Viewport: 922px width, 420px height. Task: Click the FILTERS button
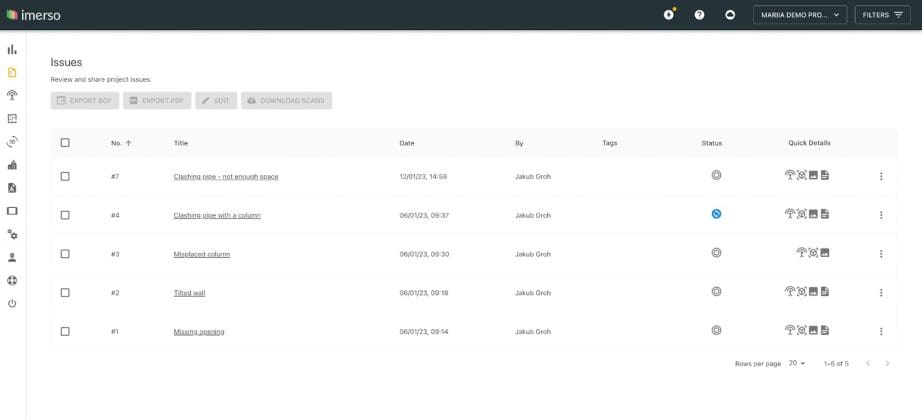point(882,15)
